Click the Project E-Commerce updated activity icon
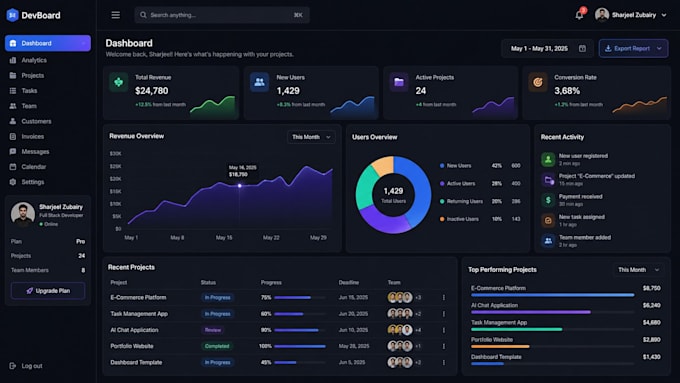680x383 pixels. [x=548, y=180]
